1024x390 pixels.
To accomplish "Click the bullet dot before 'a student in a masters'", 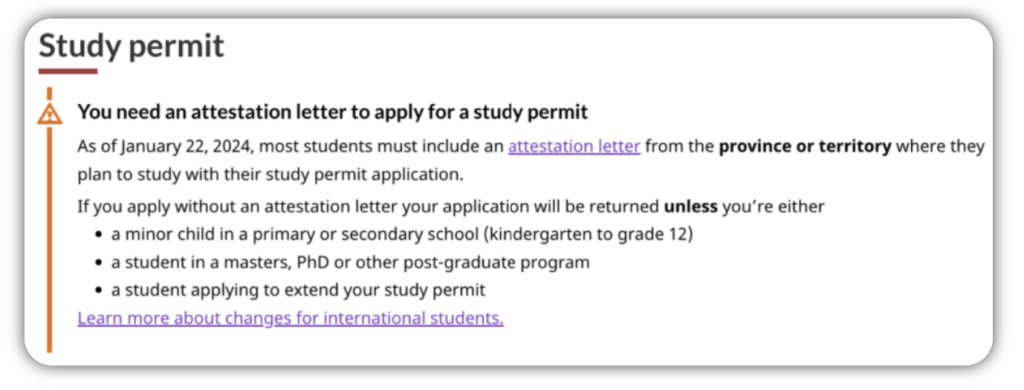I will point(99,263).
